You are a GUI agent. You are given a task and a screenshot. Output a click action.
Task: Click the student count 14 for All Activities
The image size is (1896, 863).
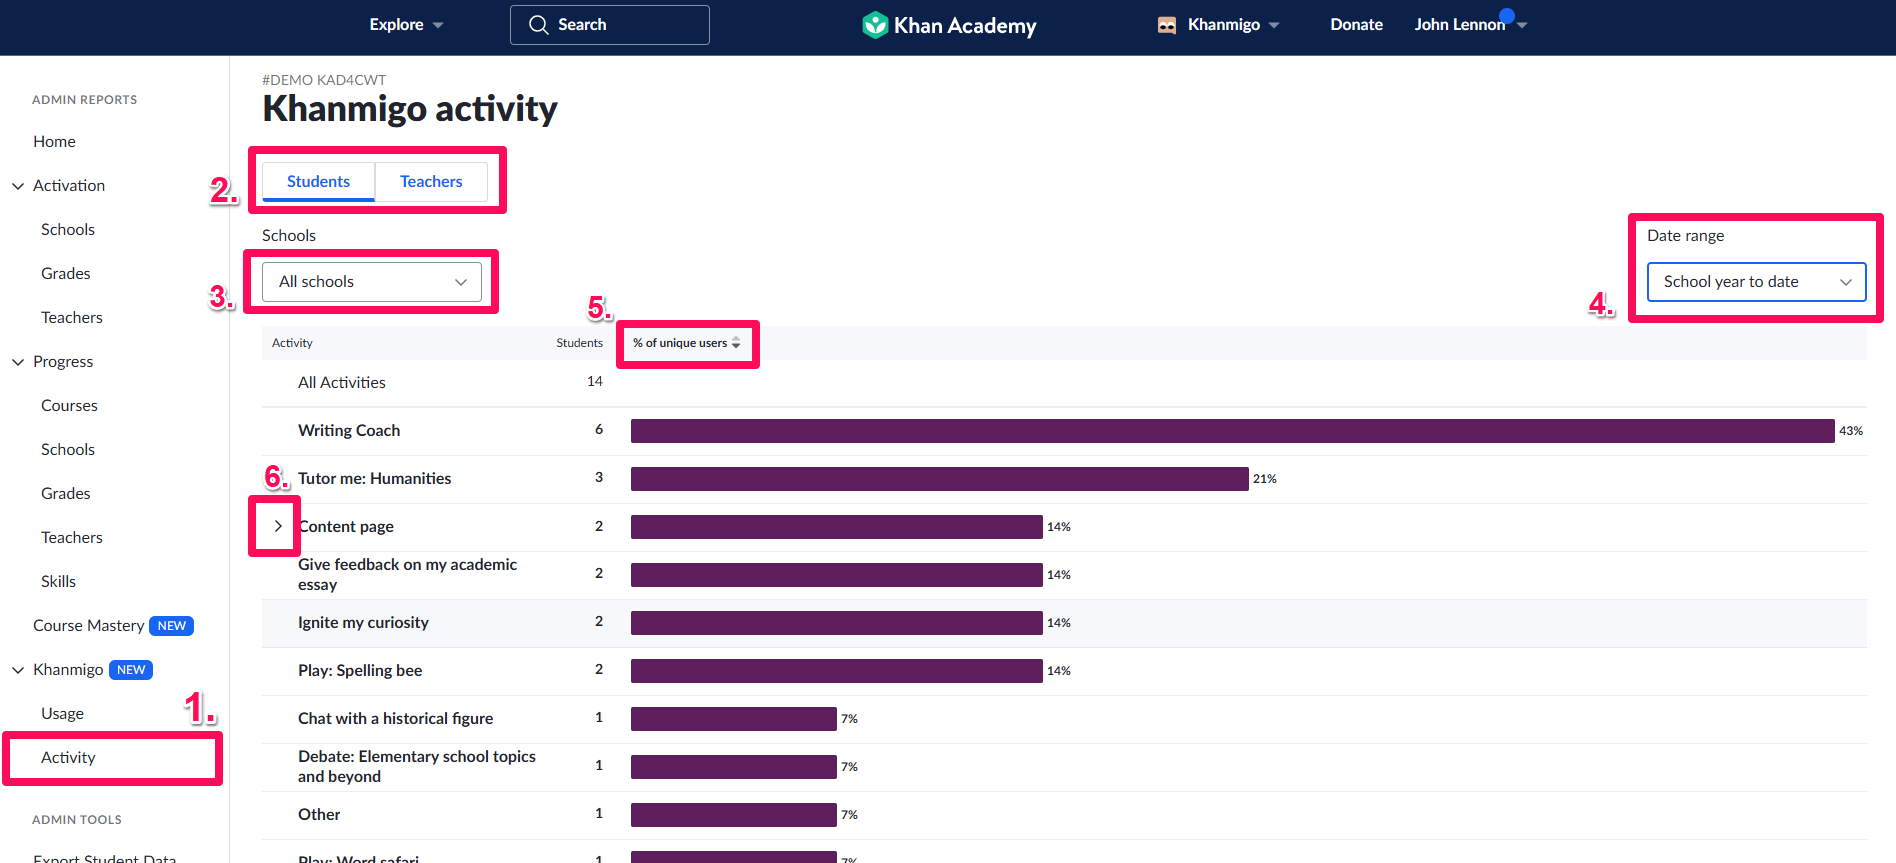[x=595, y=382]
